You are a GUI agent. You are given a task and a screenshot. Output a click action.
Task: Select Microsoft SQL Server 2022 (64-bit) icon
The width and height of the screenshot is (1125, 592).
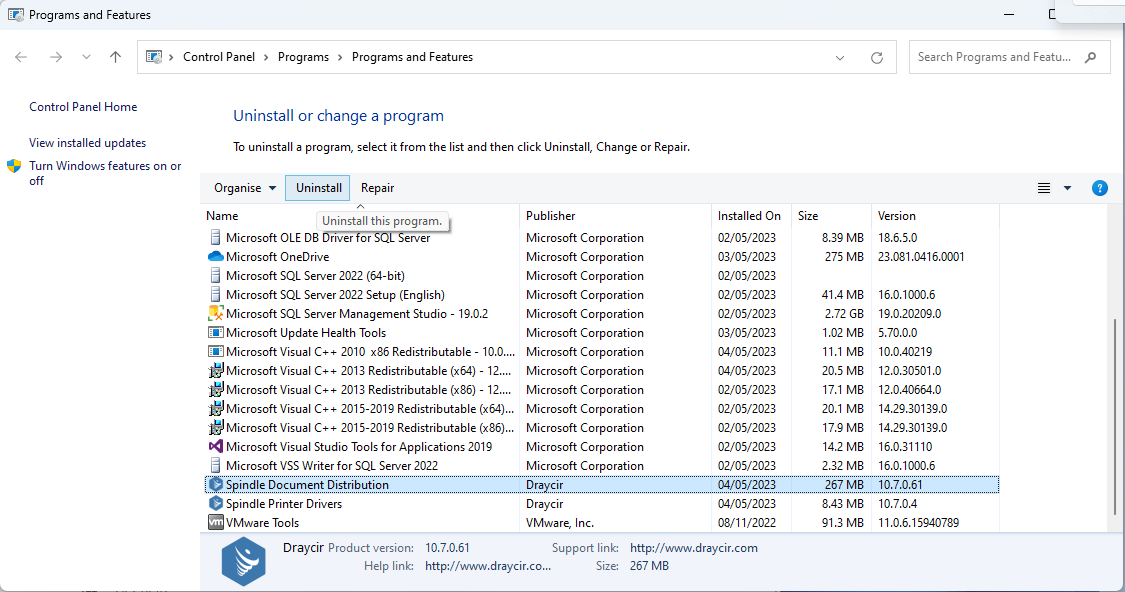(215, 276)
